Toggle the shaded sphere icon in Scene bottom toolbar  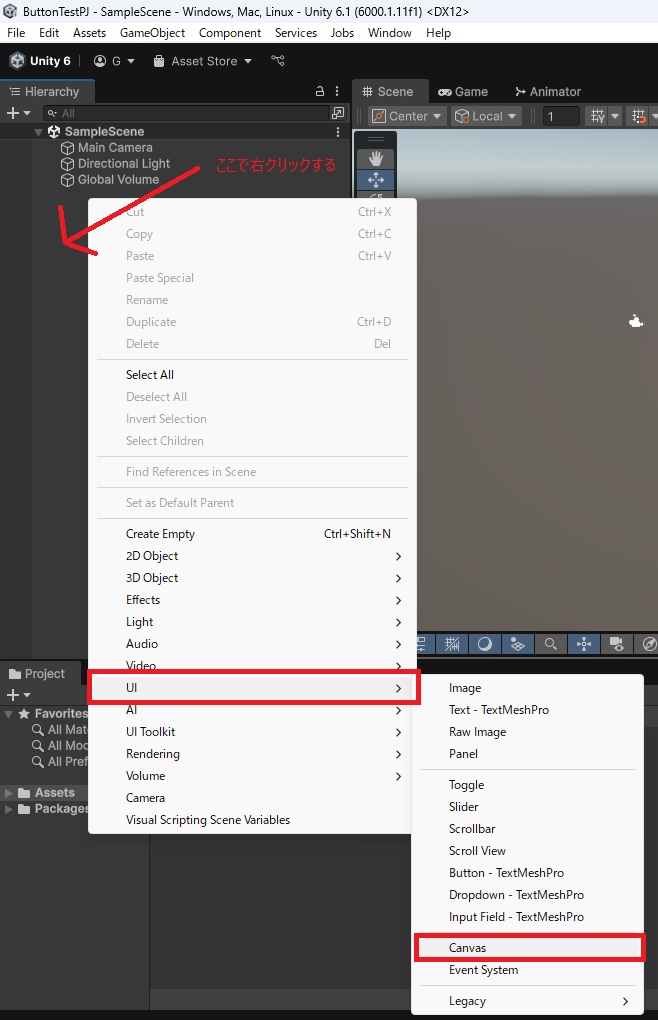point(485,644)
